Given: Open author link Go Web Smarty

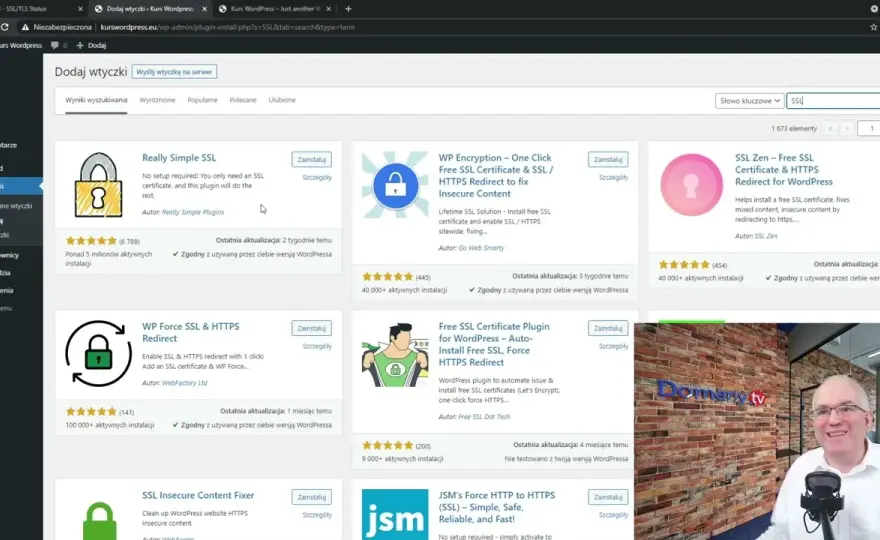Looking at the screenshot, I should [481, 248].
